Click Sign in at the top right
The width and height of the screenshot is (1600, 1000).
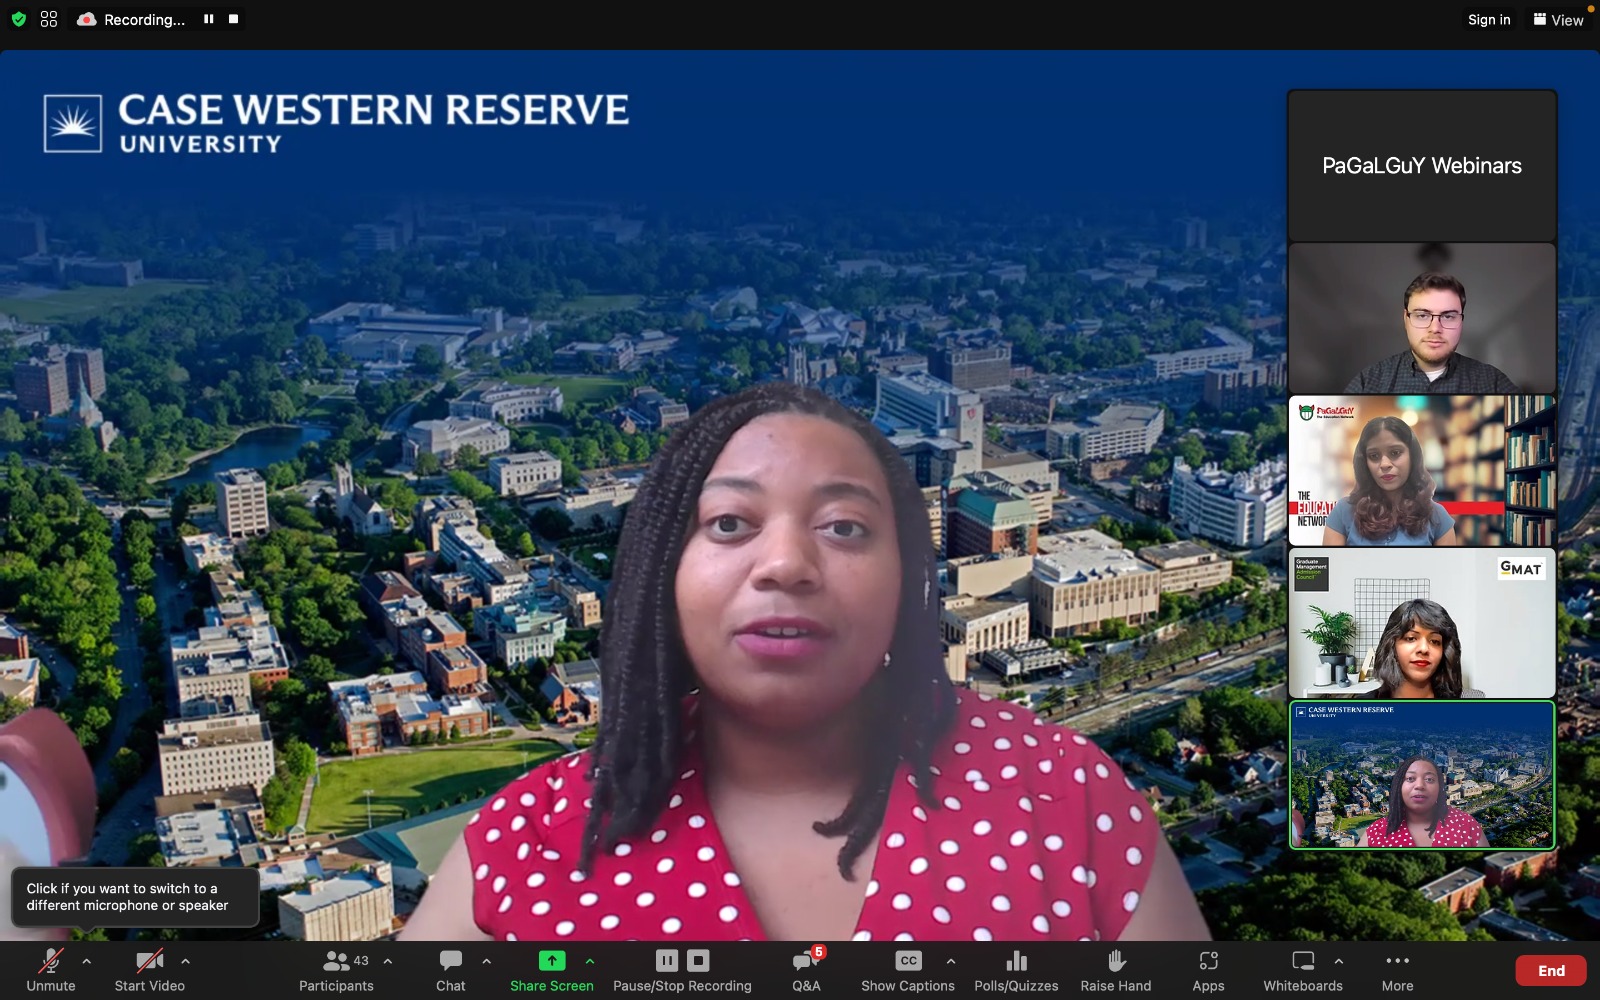coord(1489,20)
